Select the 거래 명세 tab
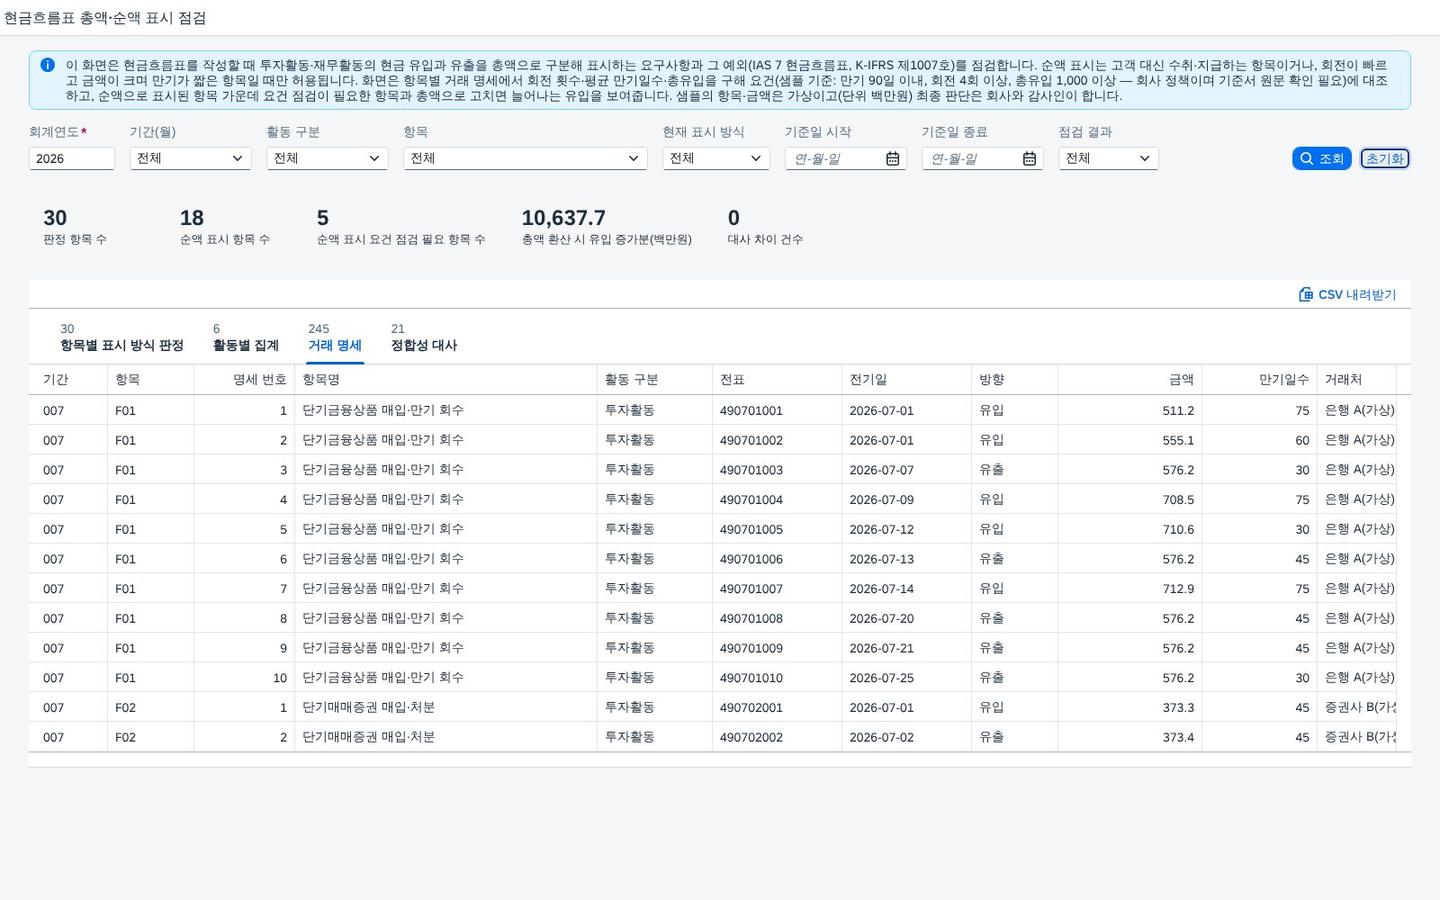The height and width of the screenshot is (900, 1440). coord(335,338)
